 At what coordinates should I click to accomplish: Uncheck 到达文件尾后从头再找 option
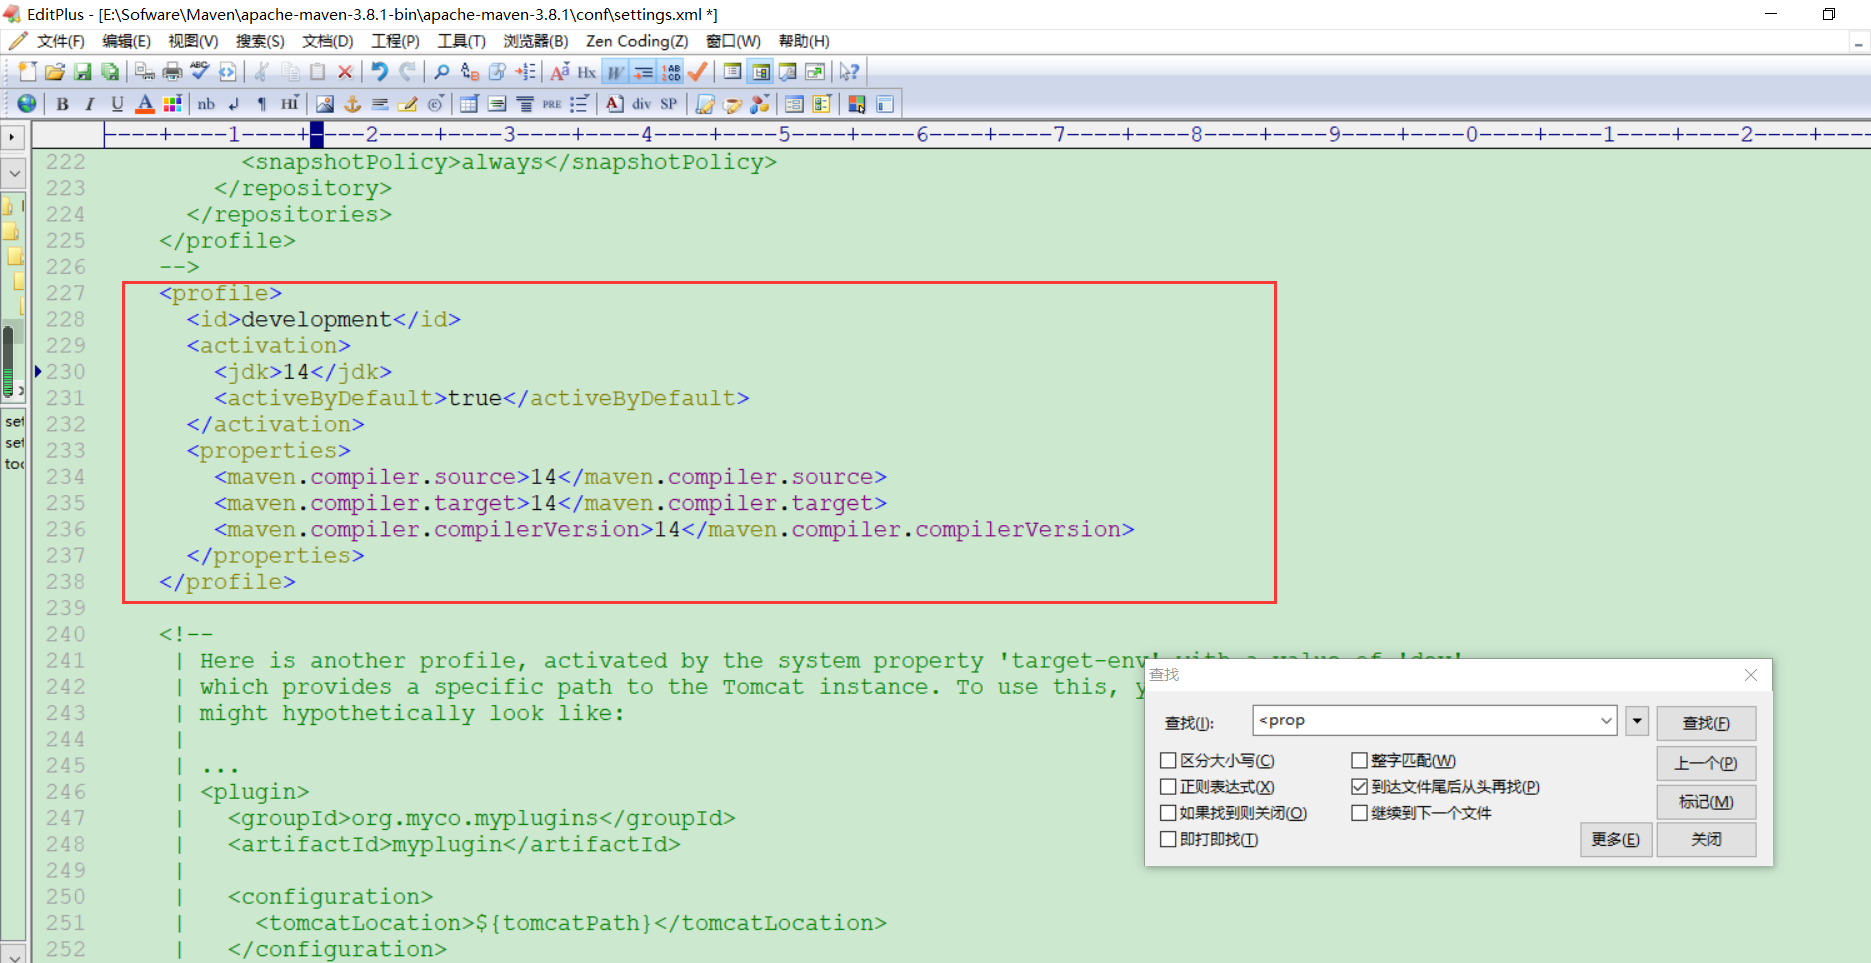coord(1359,787)
